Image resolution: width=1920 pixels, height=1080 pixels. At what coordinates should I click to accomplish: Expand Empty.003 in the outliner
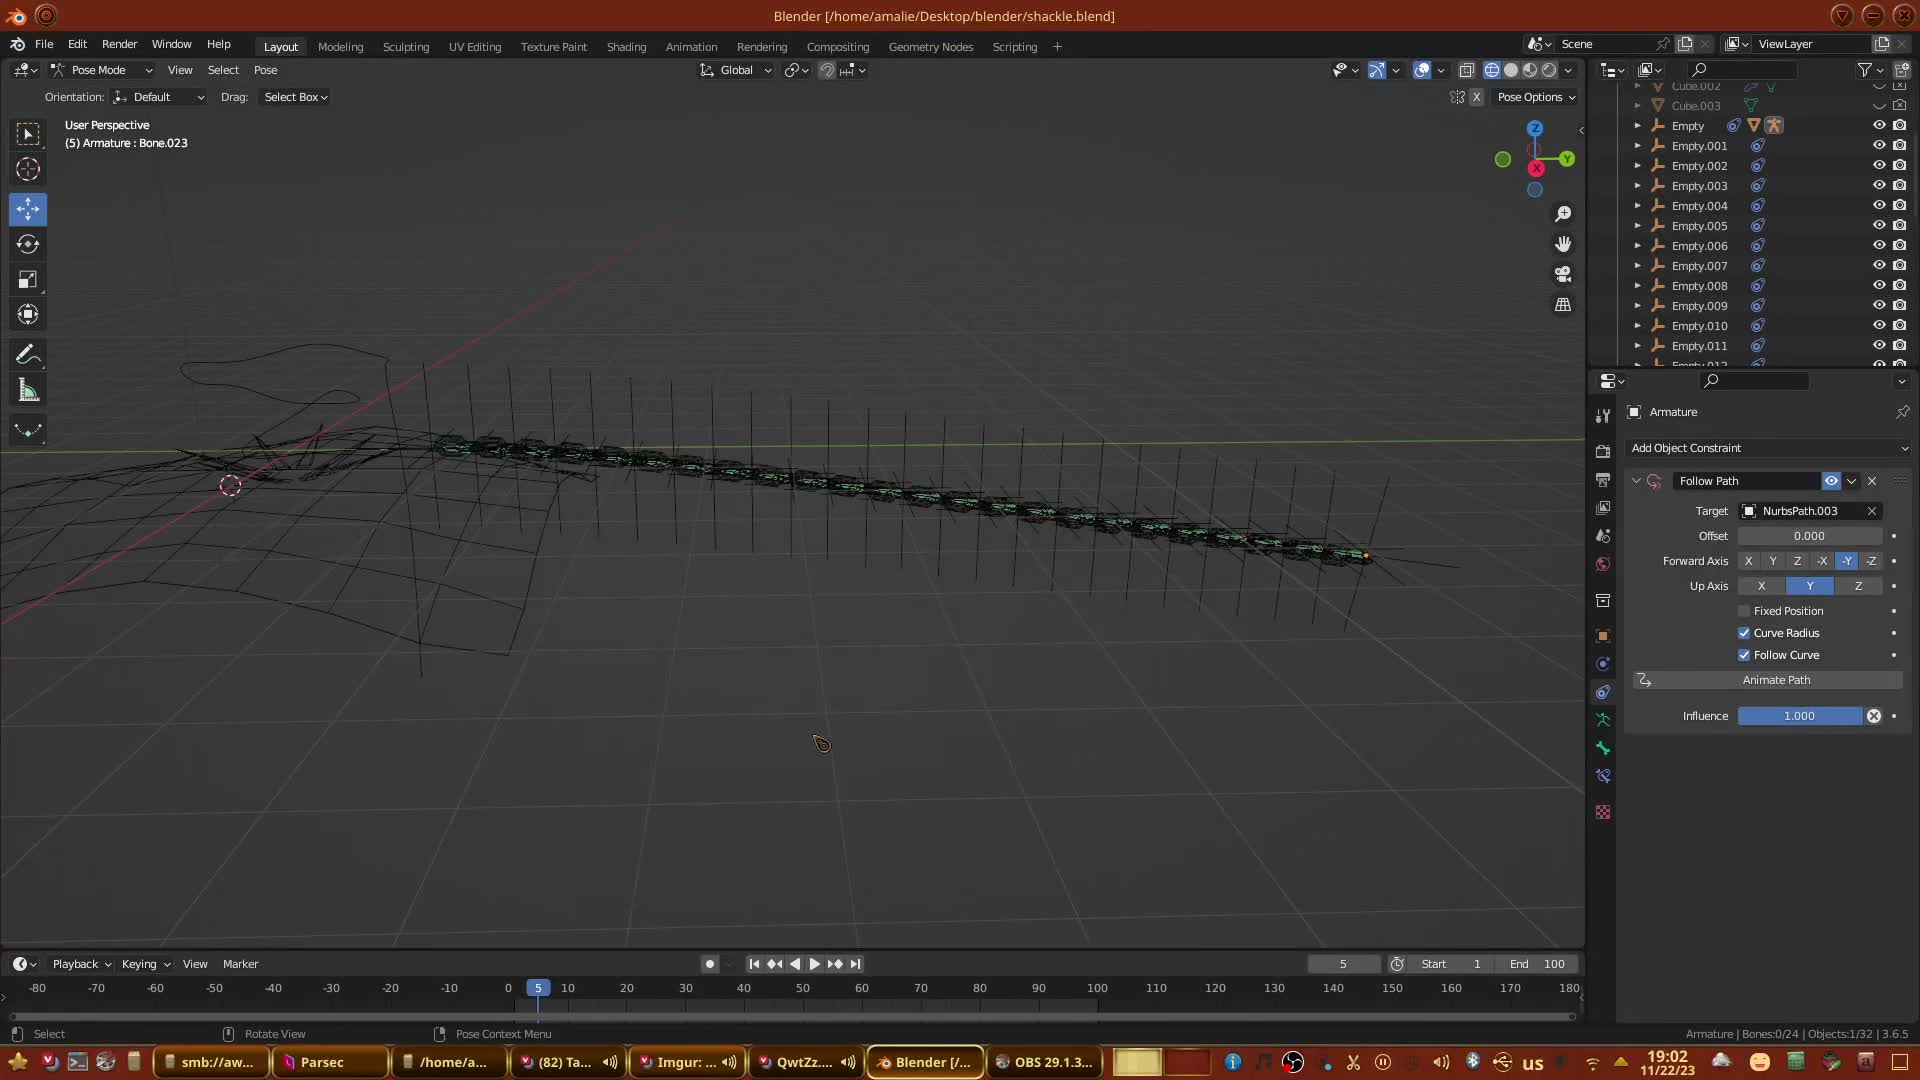pyautogui.click(x=1637, y=186)
